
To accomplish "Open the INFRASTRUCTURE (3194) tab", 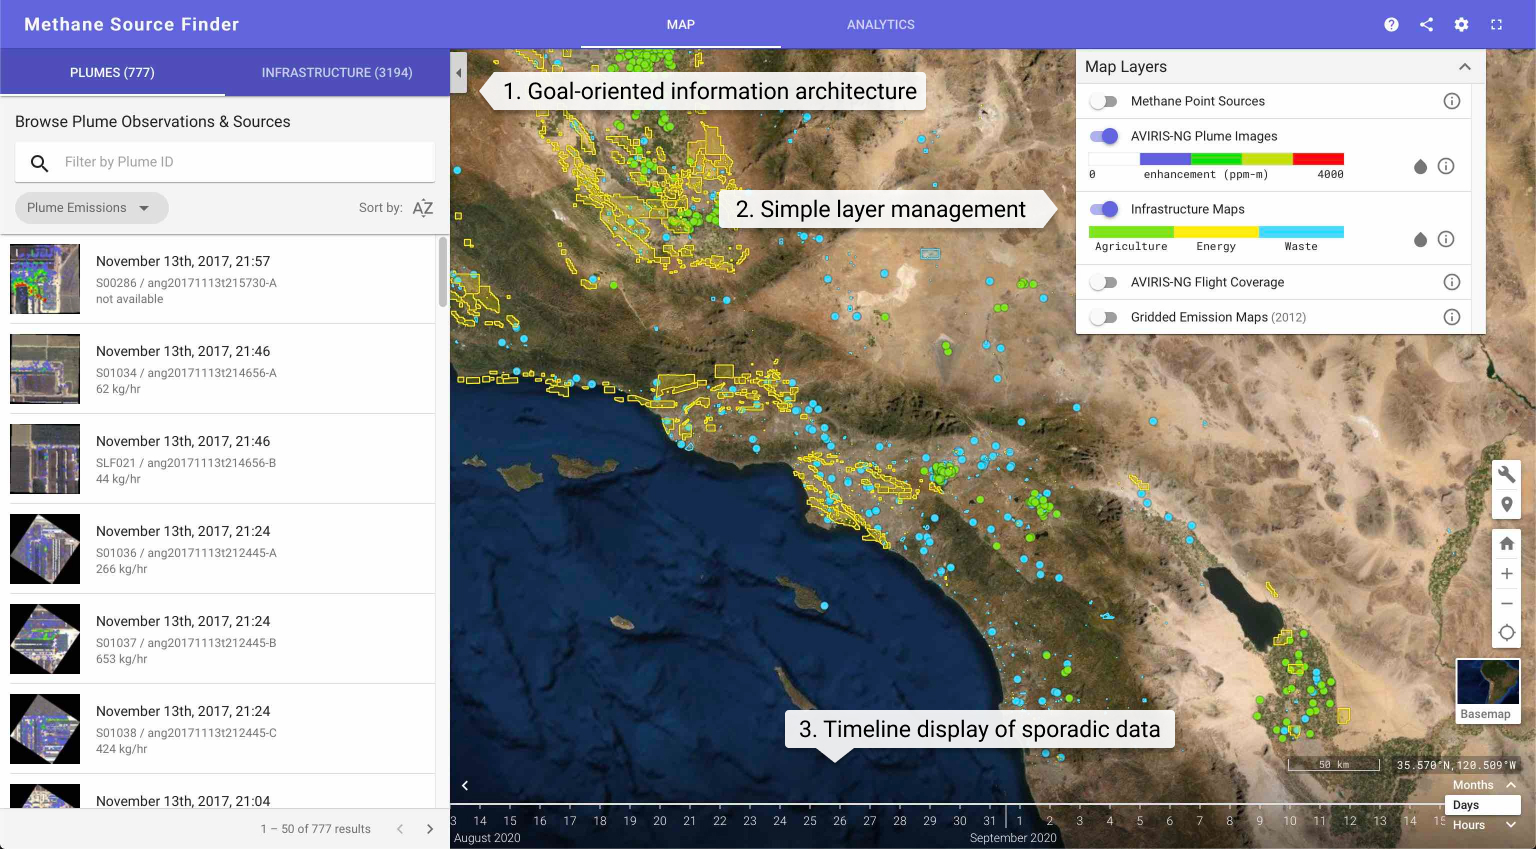I will click(x=337, y=72).
